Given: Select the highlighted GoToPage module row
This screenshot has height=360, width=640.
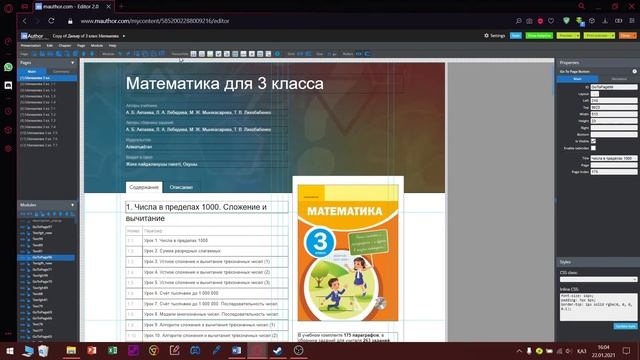Looking at the screenshot, I should click(x=47, y=258).
